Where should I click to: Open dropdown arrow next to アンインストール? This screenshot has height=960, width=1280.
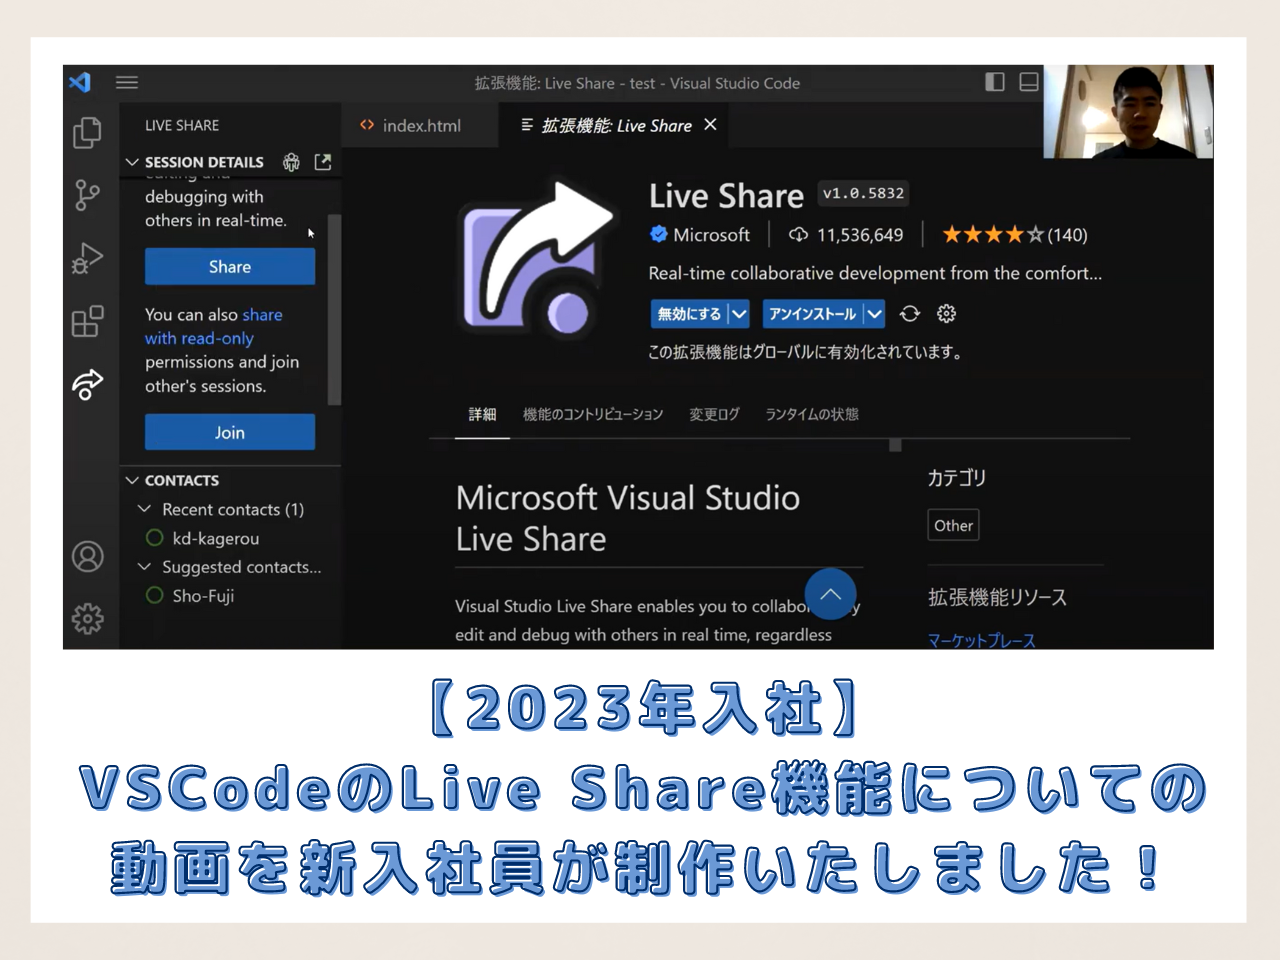[x=875, y=314]
